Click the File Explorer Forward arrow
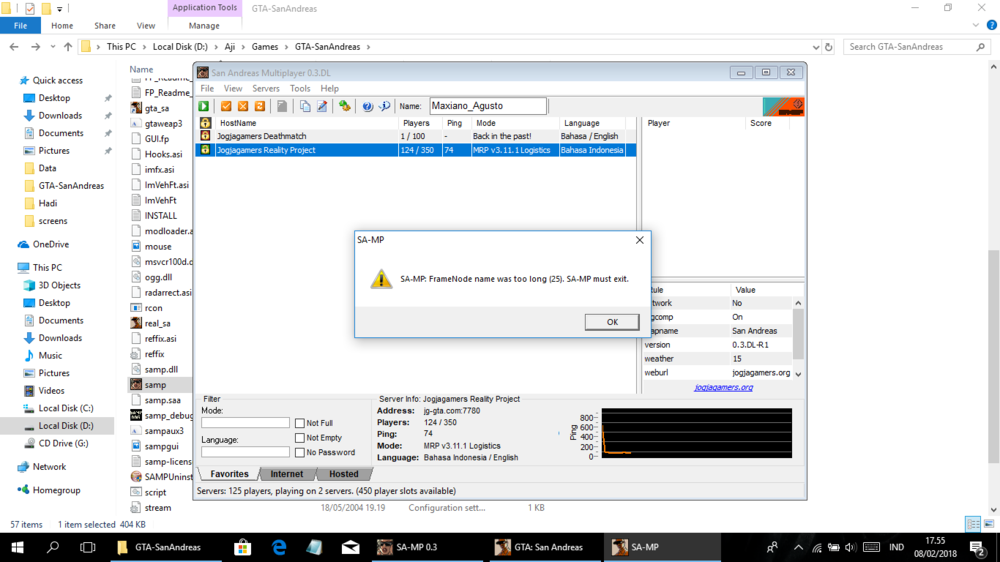The width and height of the screenshot is (1000, 562). (x=35, y=47)
